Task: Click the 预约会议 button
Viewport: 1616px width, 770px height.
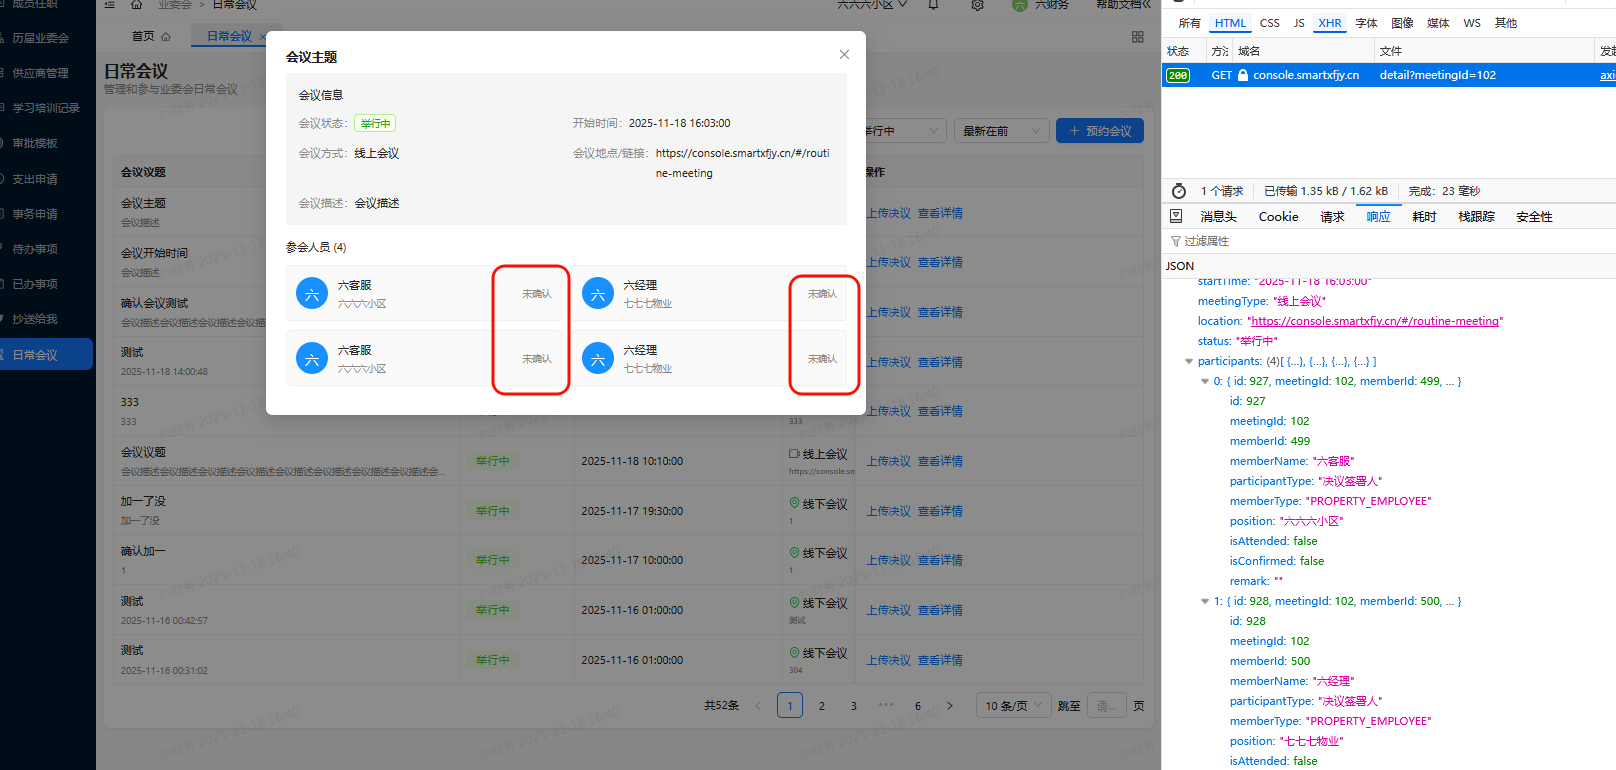Action: pyautogui.click(x=1099, y=131)
